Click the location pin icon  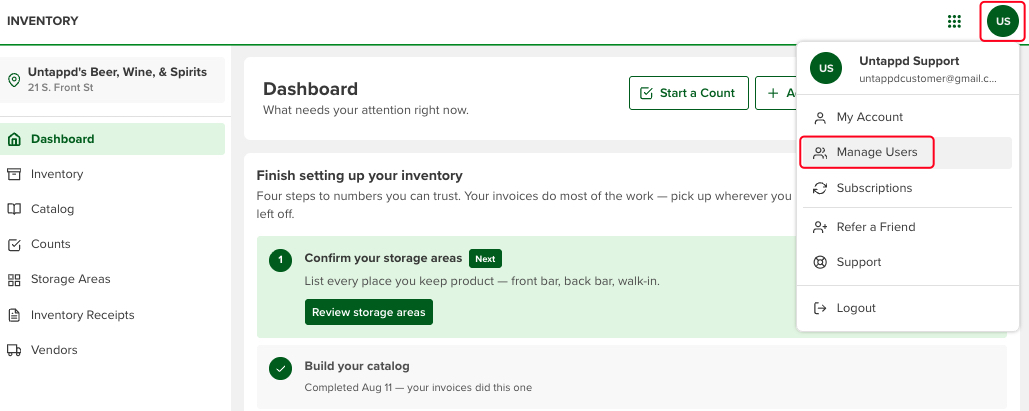click(x=14, y=79)
